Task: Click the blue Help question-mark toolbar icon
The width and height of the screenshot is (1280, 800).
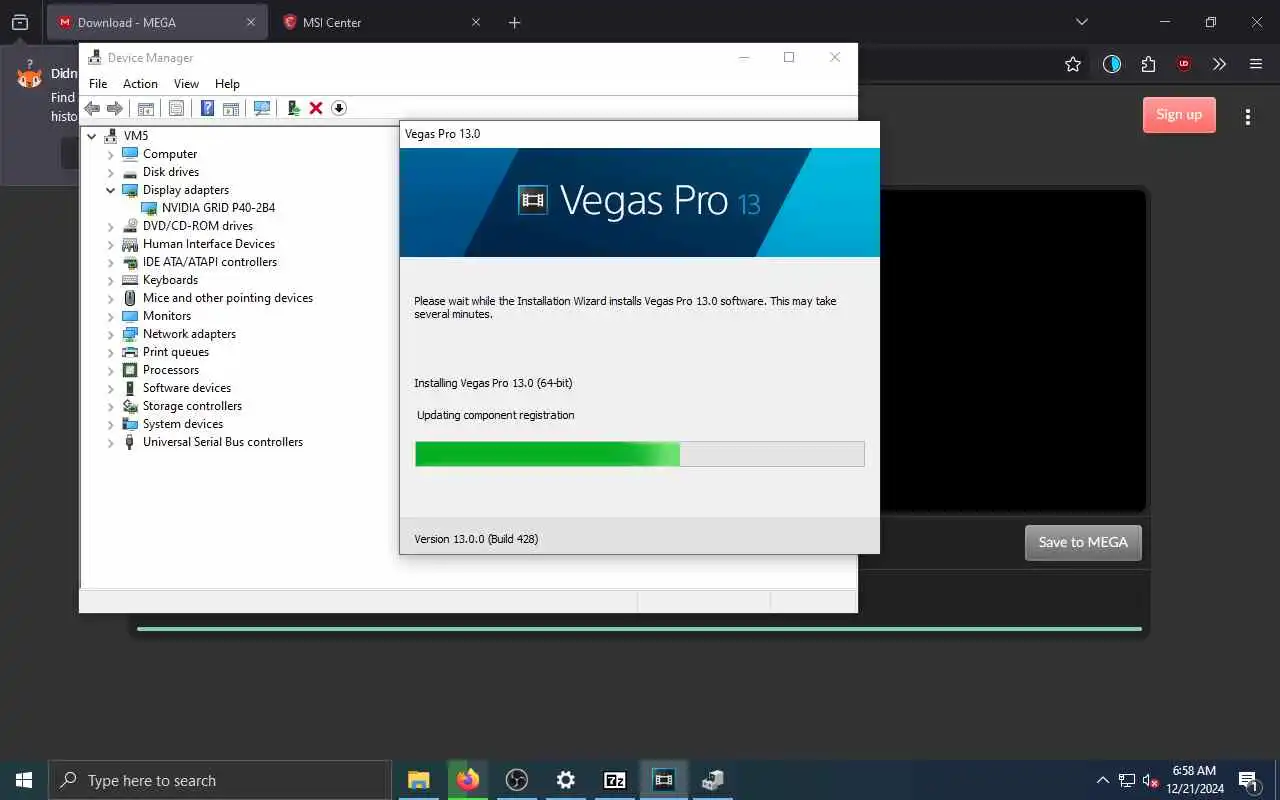Action: click(207, 108)
